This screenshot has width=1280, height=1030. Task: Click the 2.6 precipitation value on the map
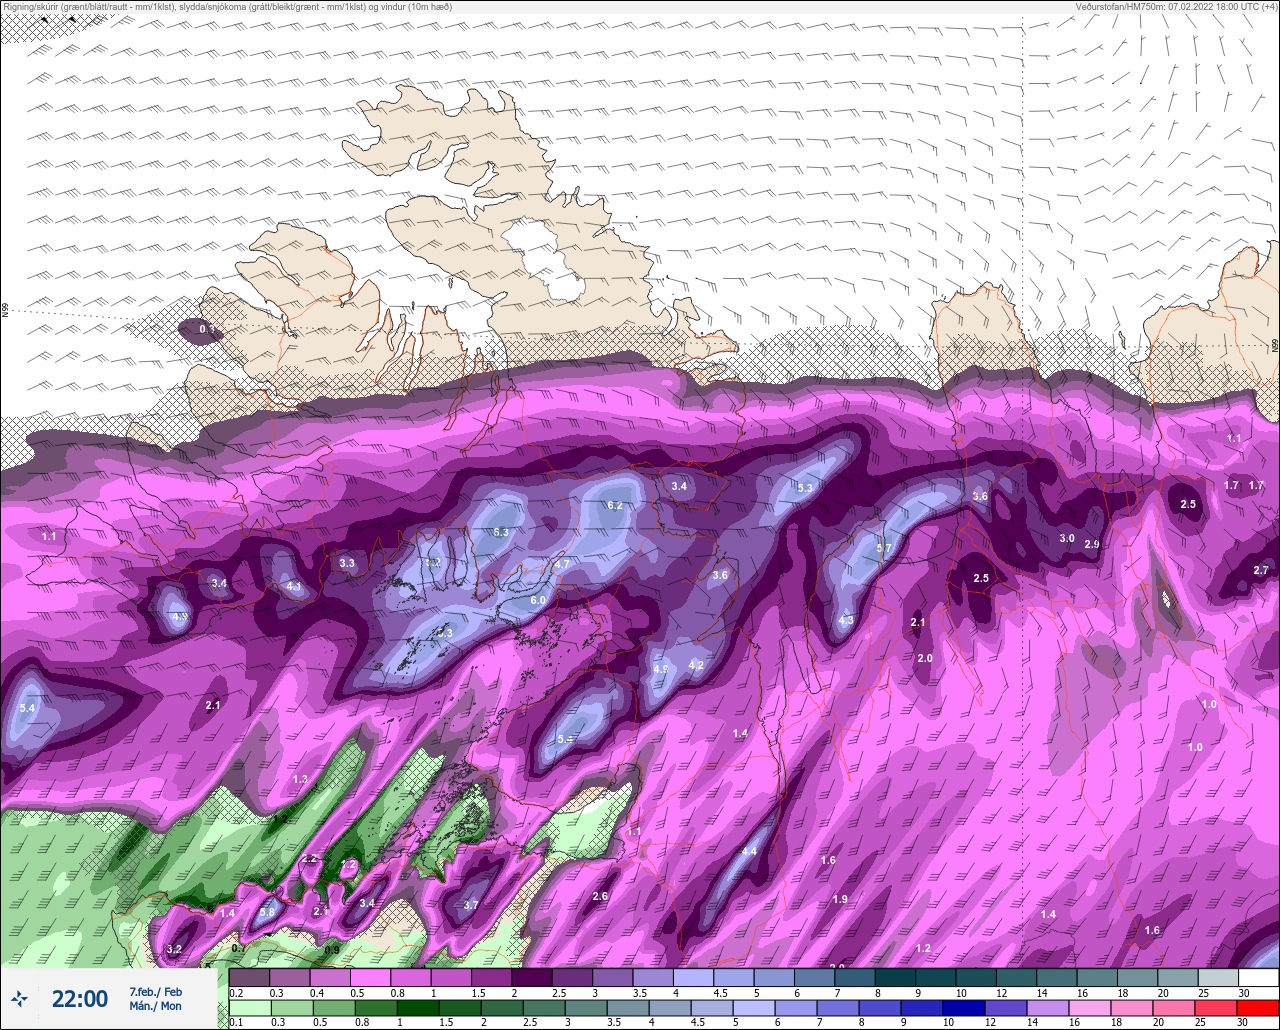point(600,896)
